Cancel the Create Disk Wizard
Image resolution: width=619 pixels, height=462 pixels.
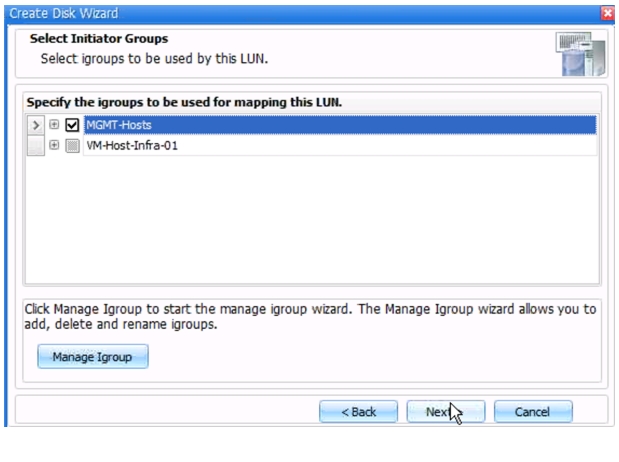click(533, 412)
